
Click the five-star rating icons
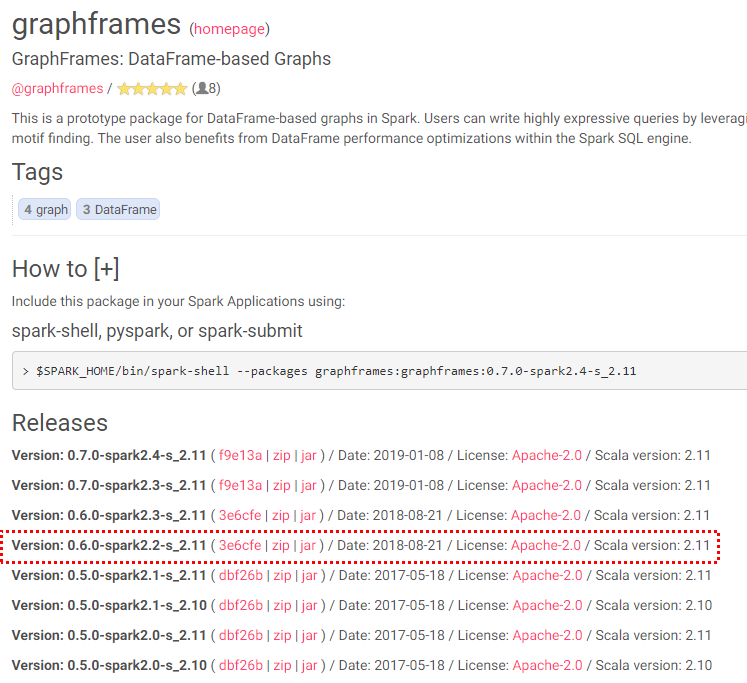[152, 89]
